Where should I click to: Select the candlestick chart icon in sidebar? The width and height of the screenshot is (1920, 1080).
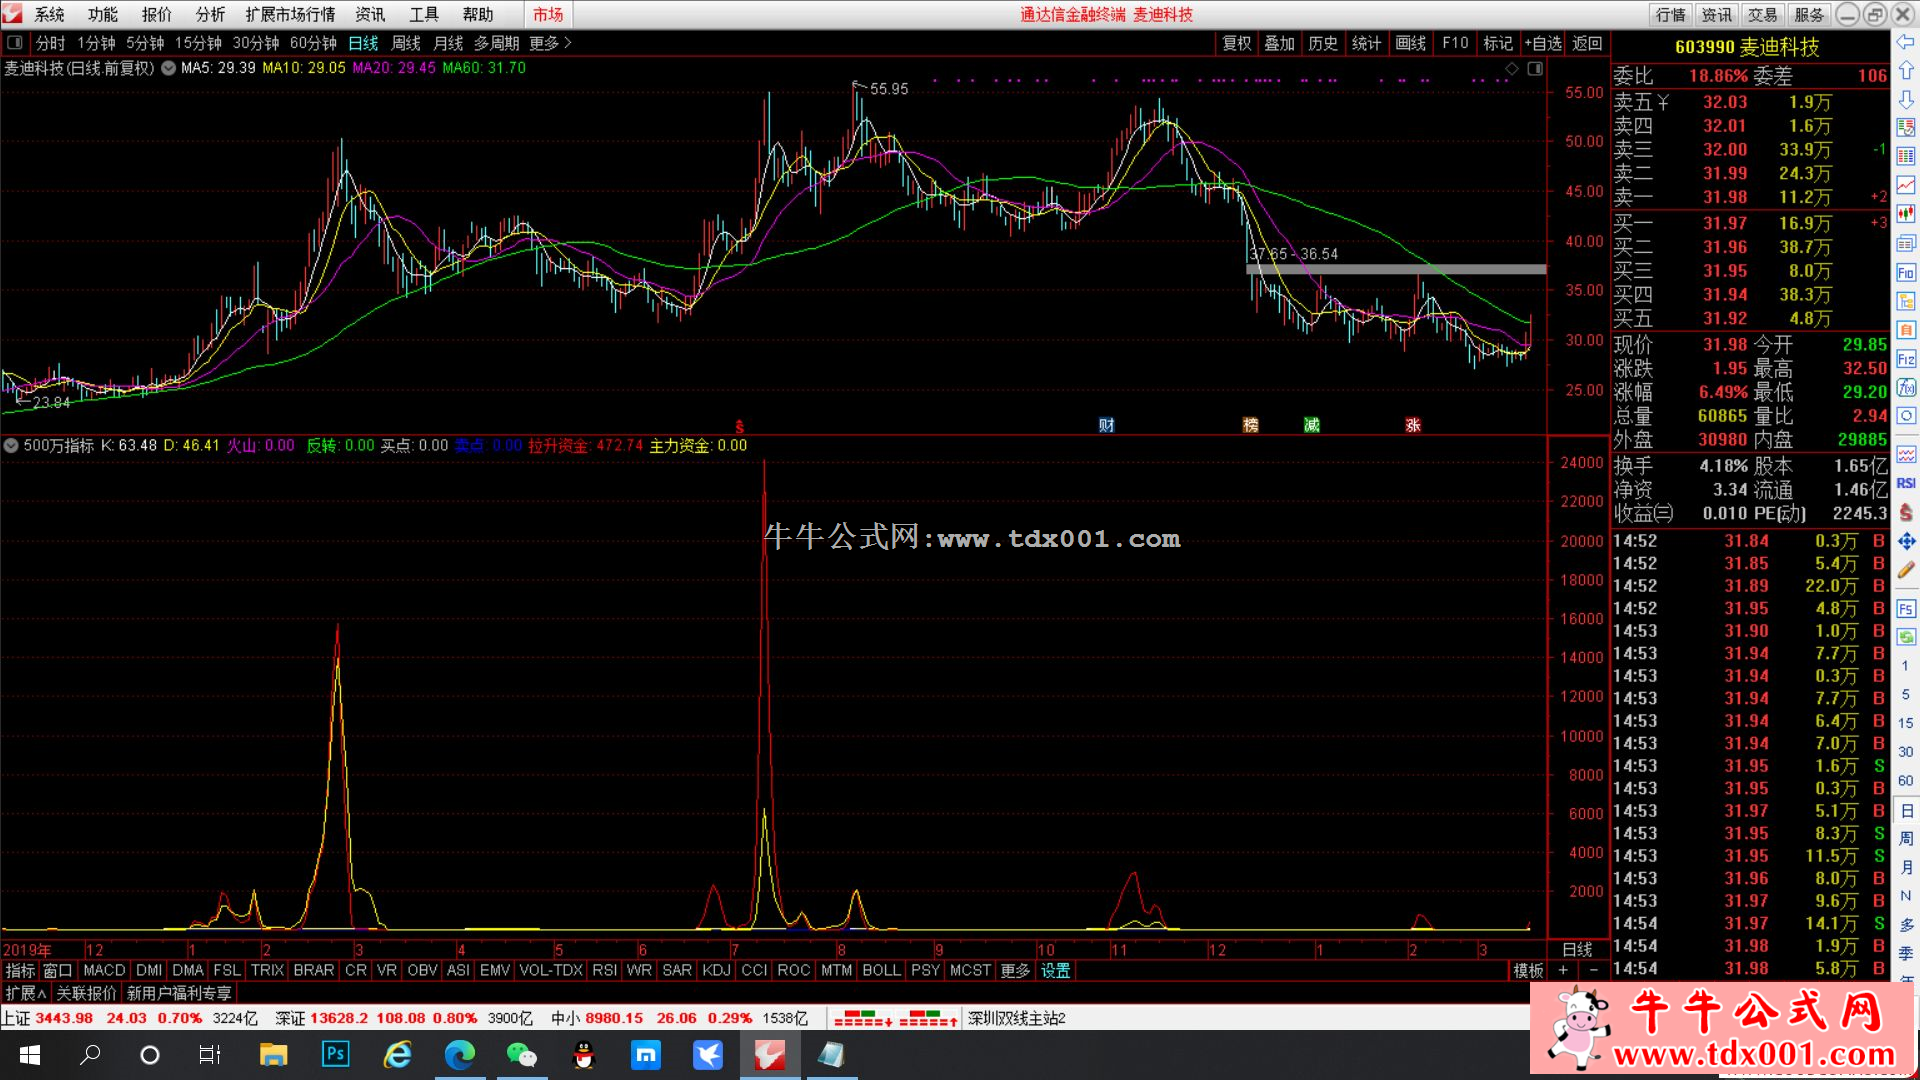click(1906, 214)
